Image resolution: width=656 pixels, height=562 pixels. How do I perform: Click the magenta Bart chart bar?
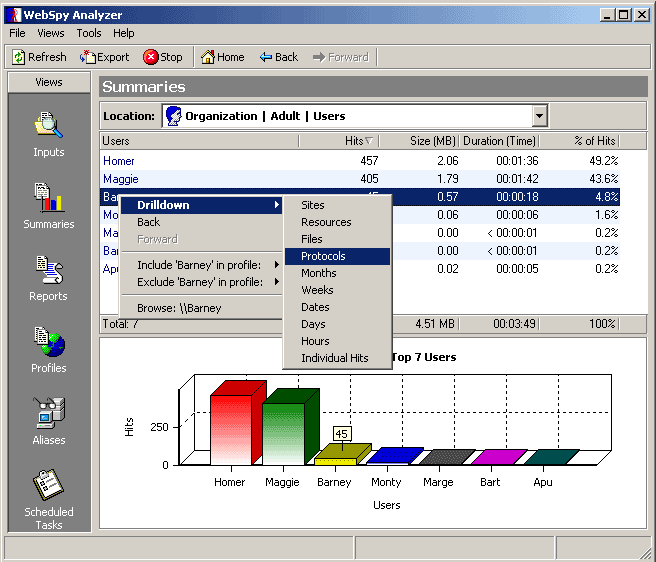[499, 457]
